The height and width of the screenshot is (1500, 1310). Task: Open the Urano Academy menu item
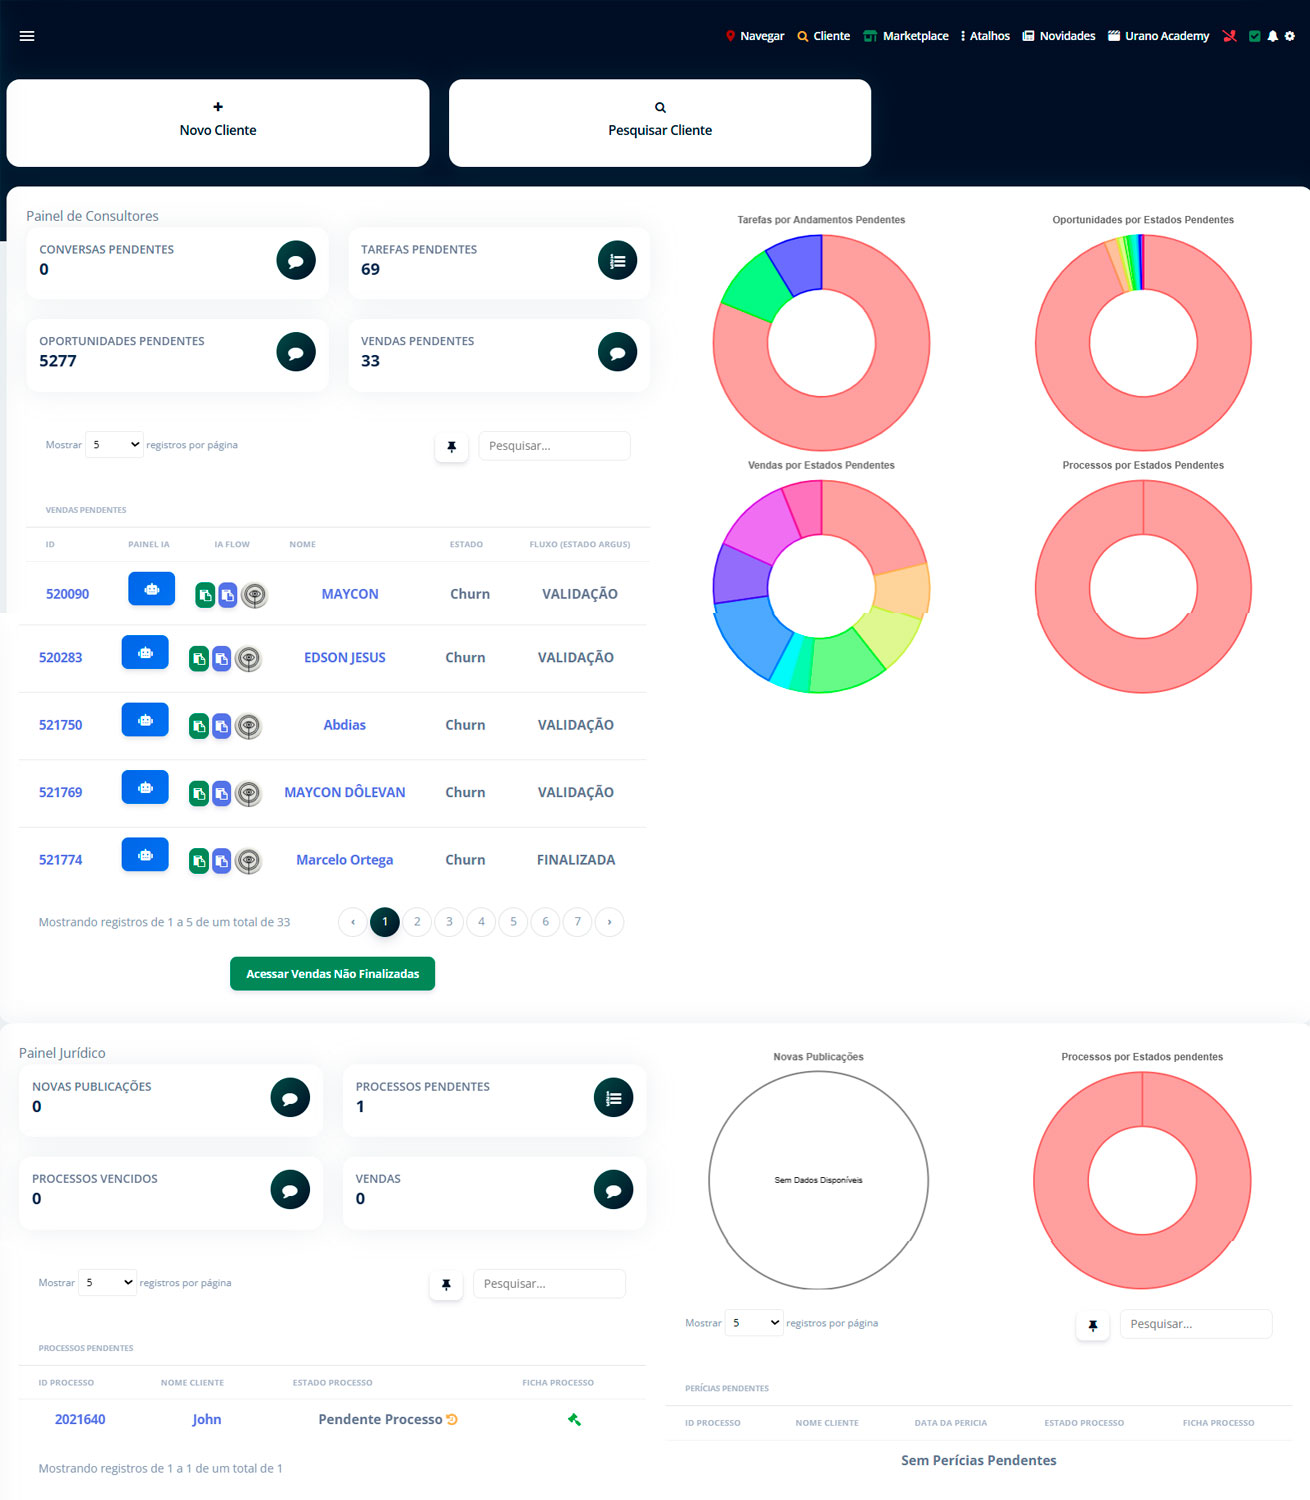[1158, 36]
